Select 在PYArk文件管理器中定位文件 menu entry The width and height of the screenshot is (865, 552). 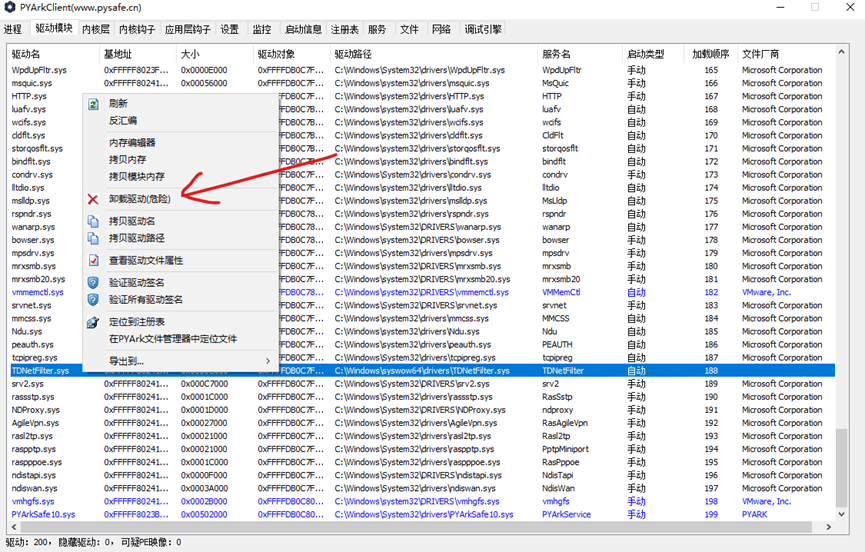click(172, 339)
